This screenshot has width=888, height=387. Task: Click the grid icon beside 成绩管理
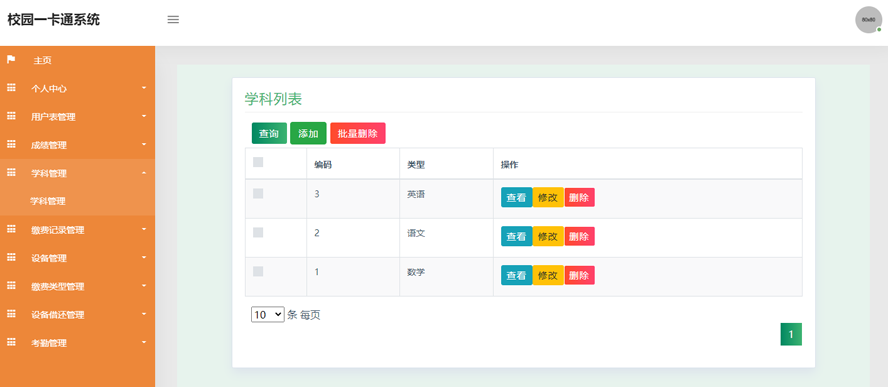11,144
